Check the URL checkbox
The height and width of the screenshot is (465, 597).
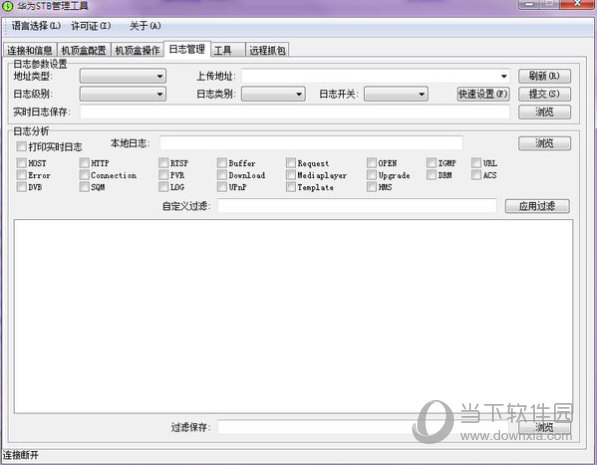click(476, 163)
